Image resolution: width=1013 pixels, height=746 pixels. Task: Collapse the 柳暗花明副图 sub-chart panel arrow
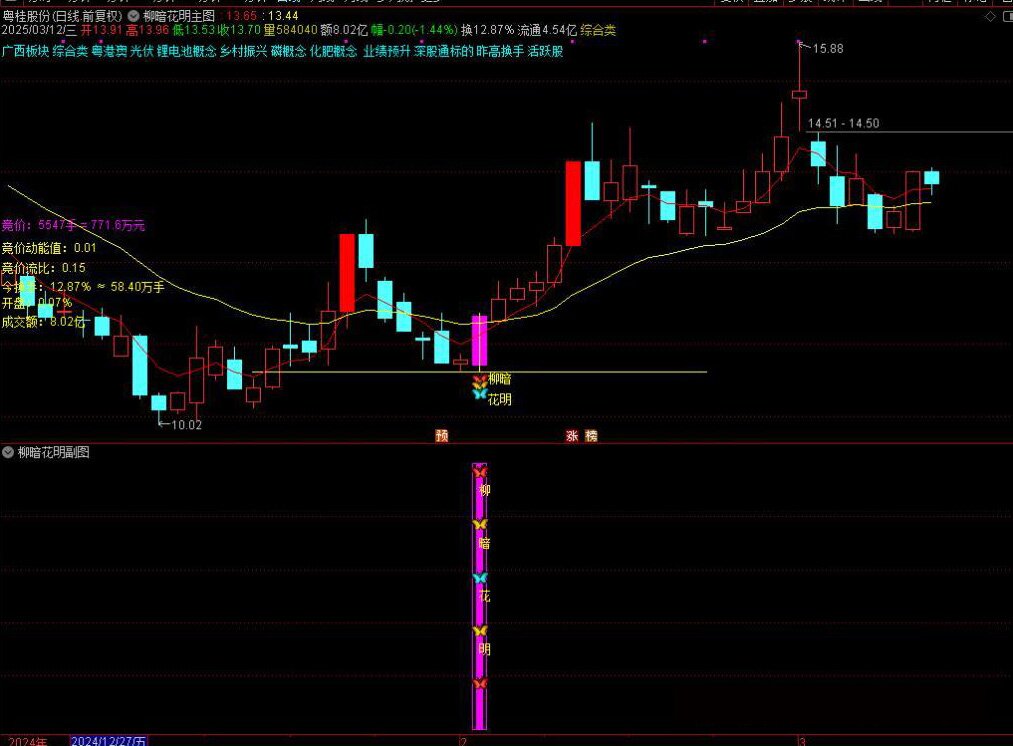[9, 453]
